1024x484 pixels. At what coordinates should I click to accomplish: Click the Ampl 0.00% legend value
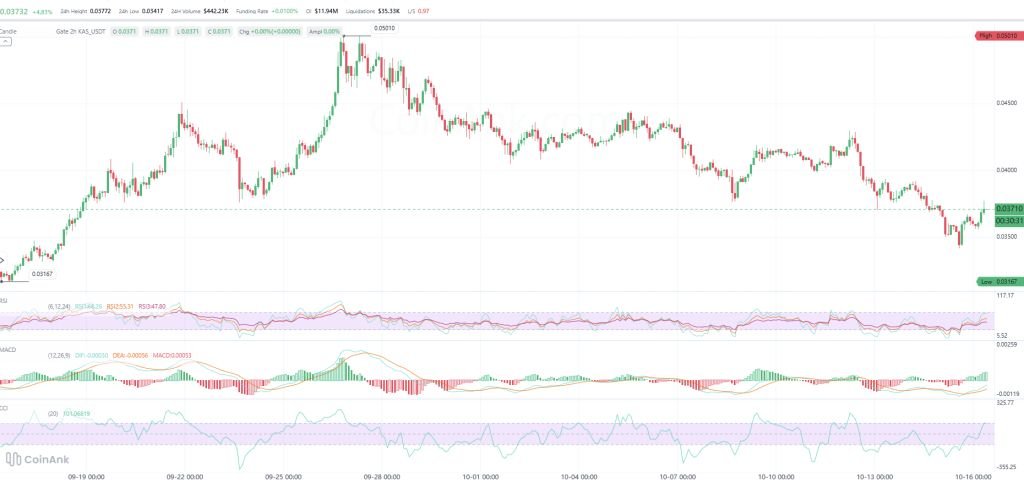pos(325,31)
